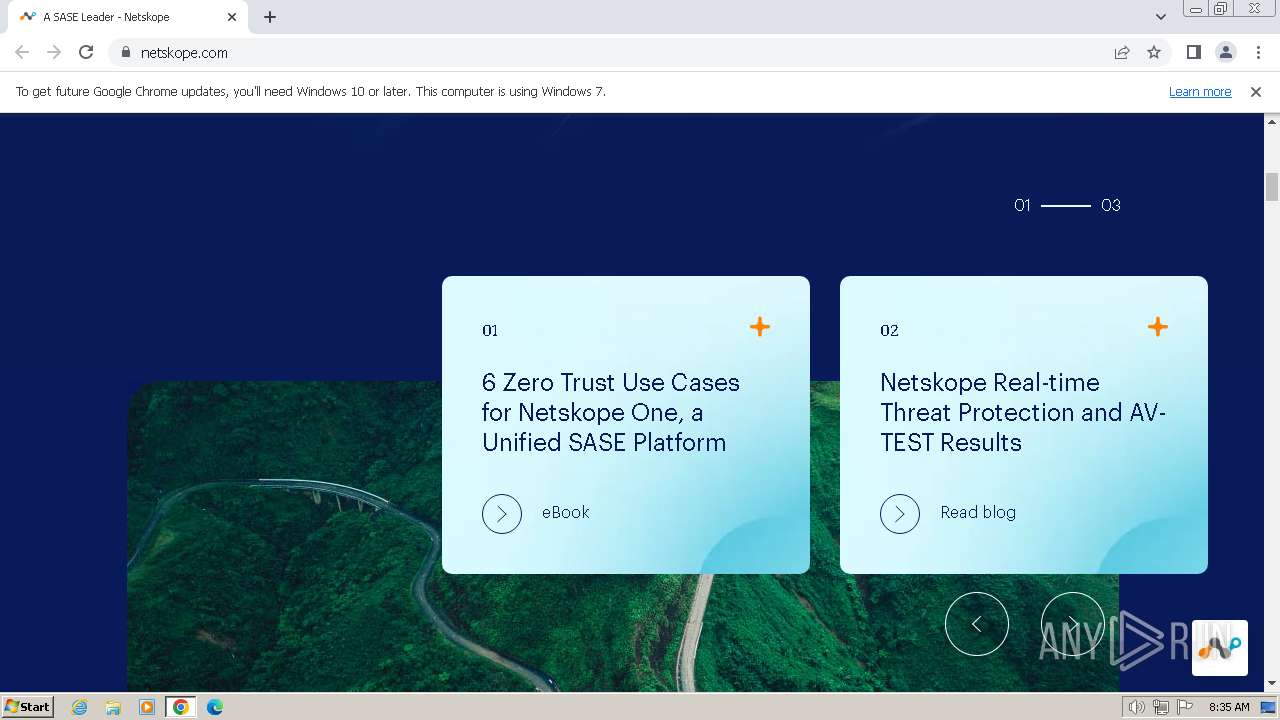The image size is (1280, 720).
Task: Open Windows Media Player from taskbar
Action: click(x=147, y=707)
